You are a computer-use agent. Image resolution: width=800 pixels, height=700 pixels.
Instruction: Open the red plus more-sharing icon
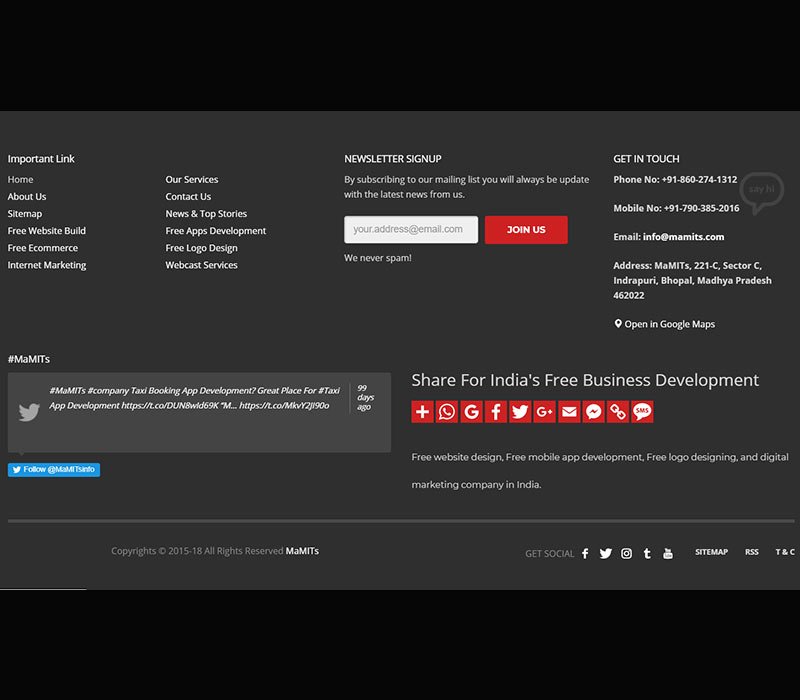click(422, 411)
